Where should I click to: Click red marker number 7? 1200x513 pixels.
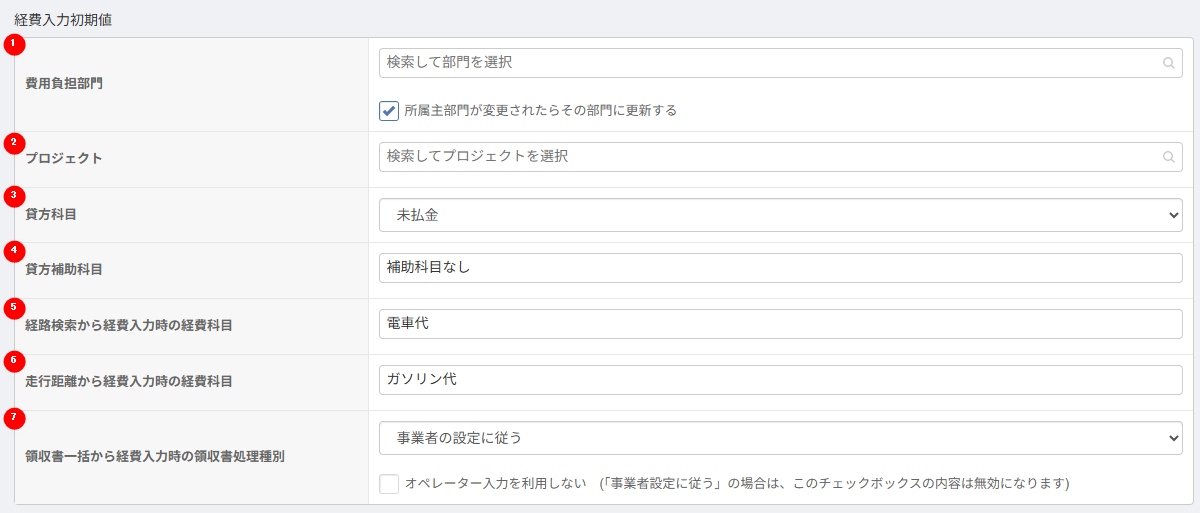[14, 416]
